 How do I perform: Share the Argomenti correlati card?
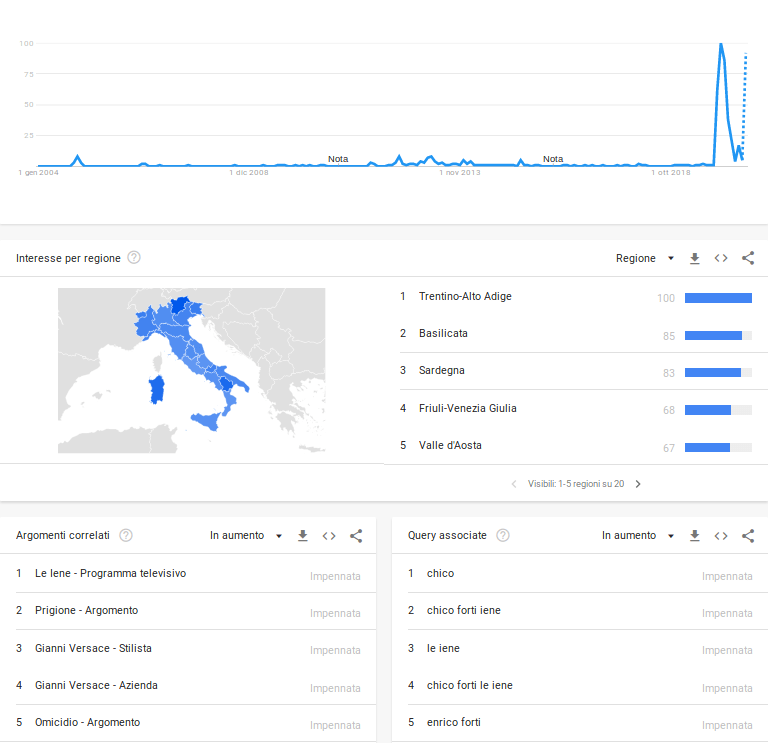[356, 536]
